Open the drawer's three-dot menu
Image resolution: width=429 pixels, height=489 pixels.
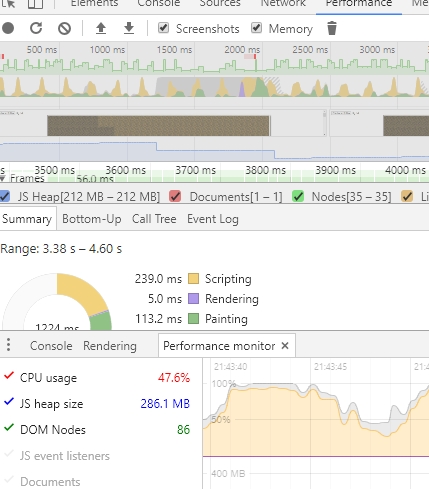click(x=9, y=345)
